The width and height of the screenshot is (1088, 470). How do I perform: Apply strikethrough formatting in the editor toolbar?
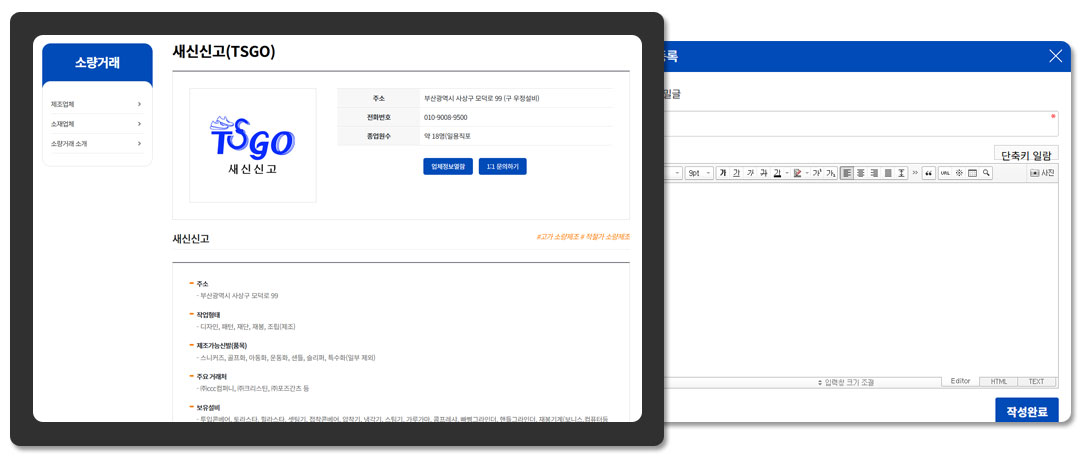[x=763, y=173]
